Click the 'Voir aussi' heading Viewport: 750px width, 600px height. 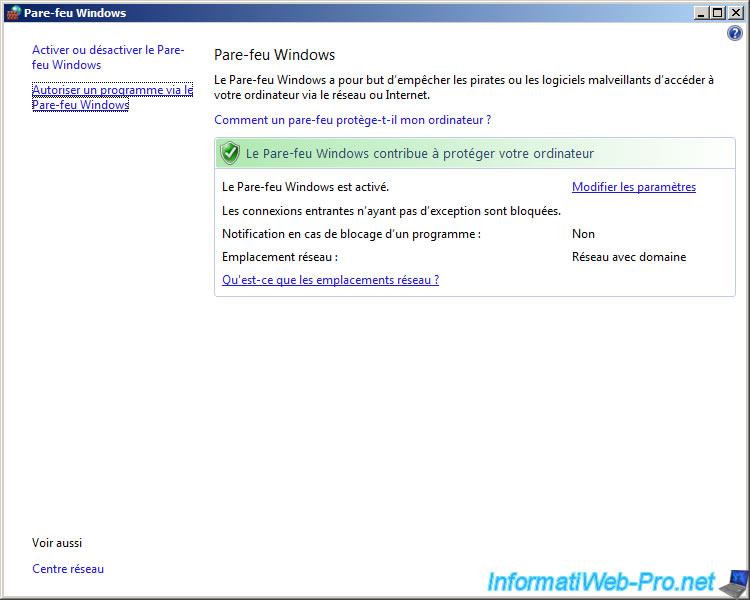point(57,543)
